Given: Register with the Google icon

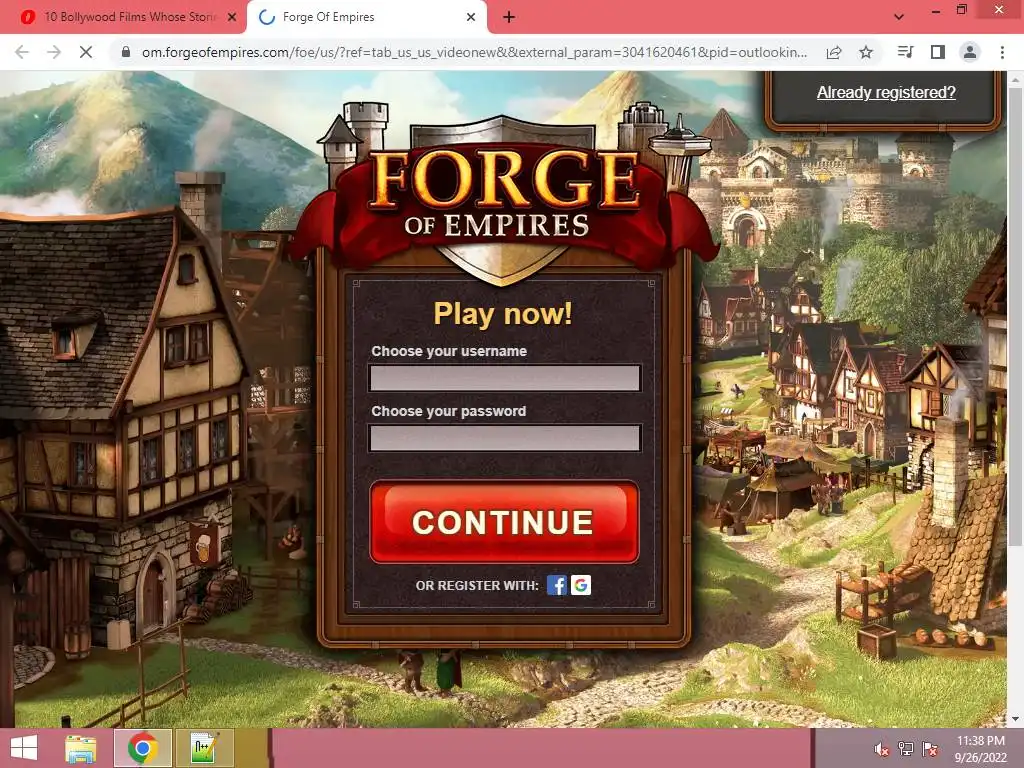Looking at the screenshot, I should tap(581, 585).
